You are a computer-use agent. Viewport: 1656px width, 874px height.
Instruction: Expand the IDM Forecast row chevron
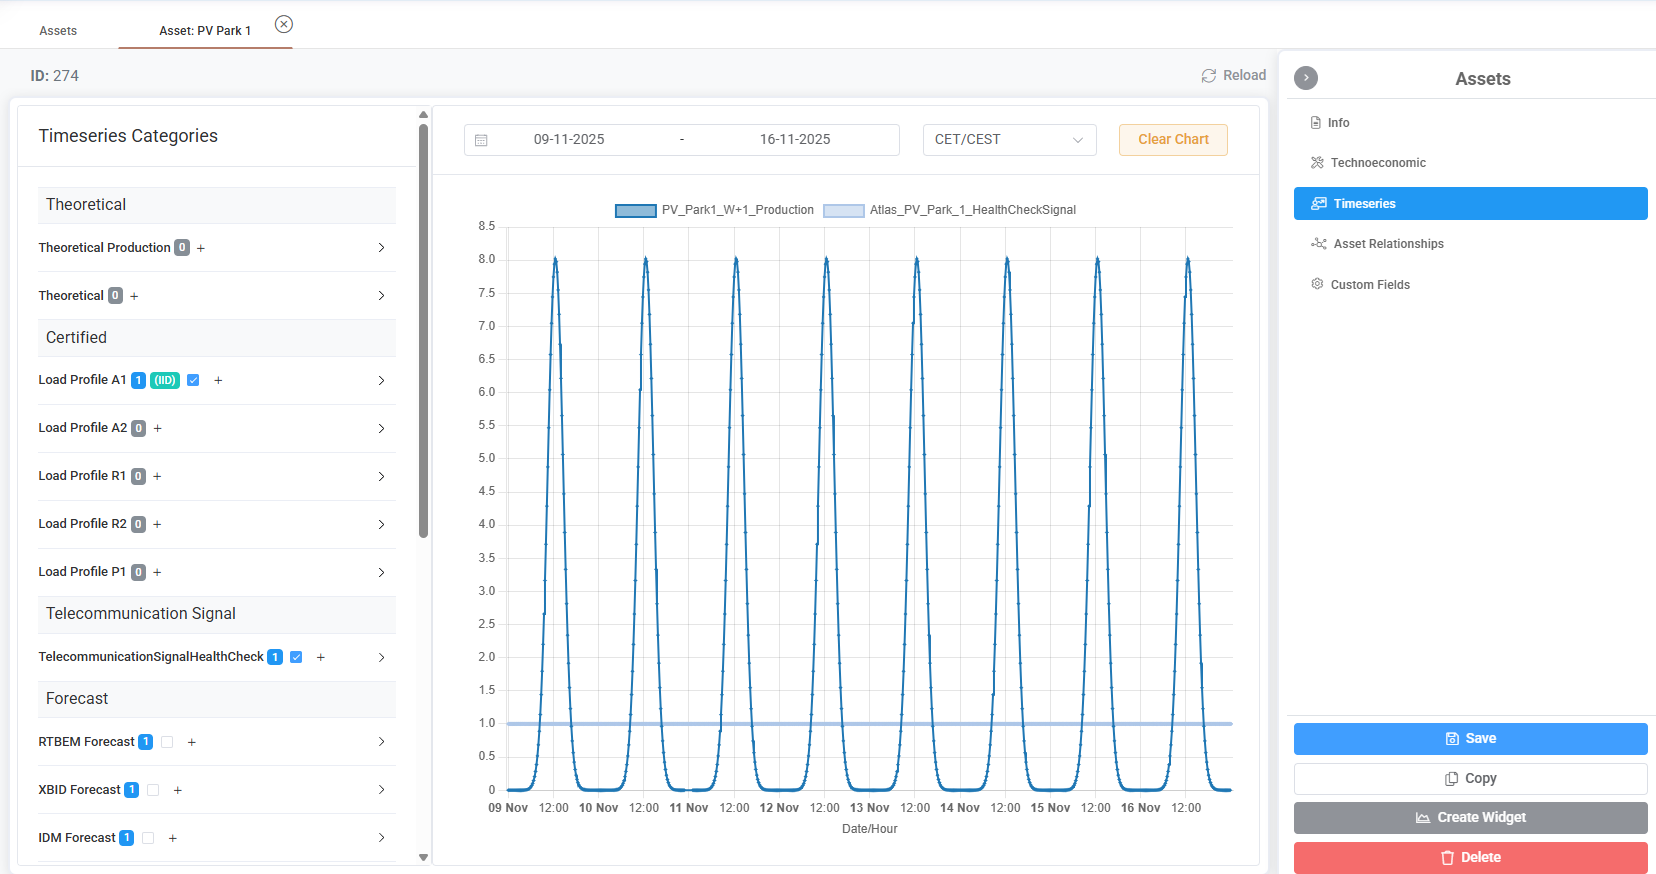tap(381, 838)
